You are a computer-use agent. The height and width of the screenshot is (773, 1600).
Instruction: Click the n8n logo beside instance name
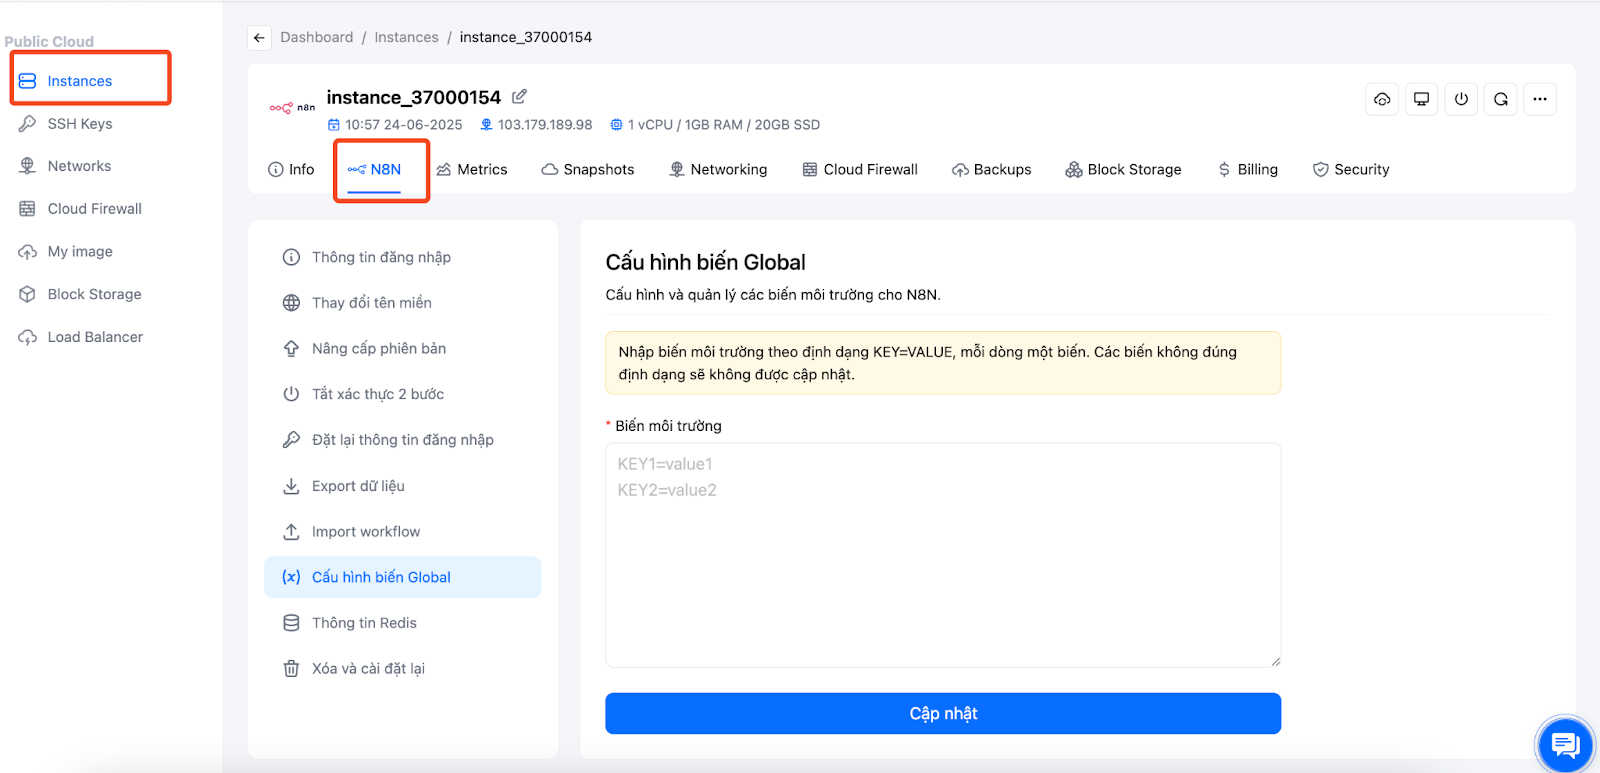coord(292,107)
